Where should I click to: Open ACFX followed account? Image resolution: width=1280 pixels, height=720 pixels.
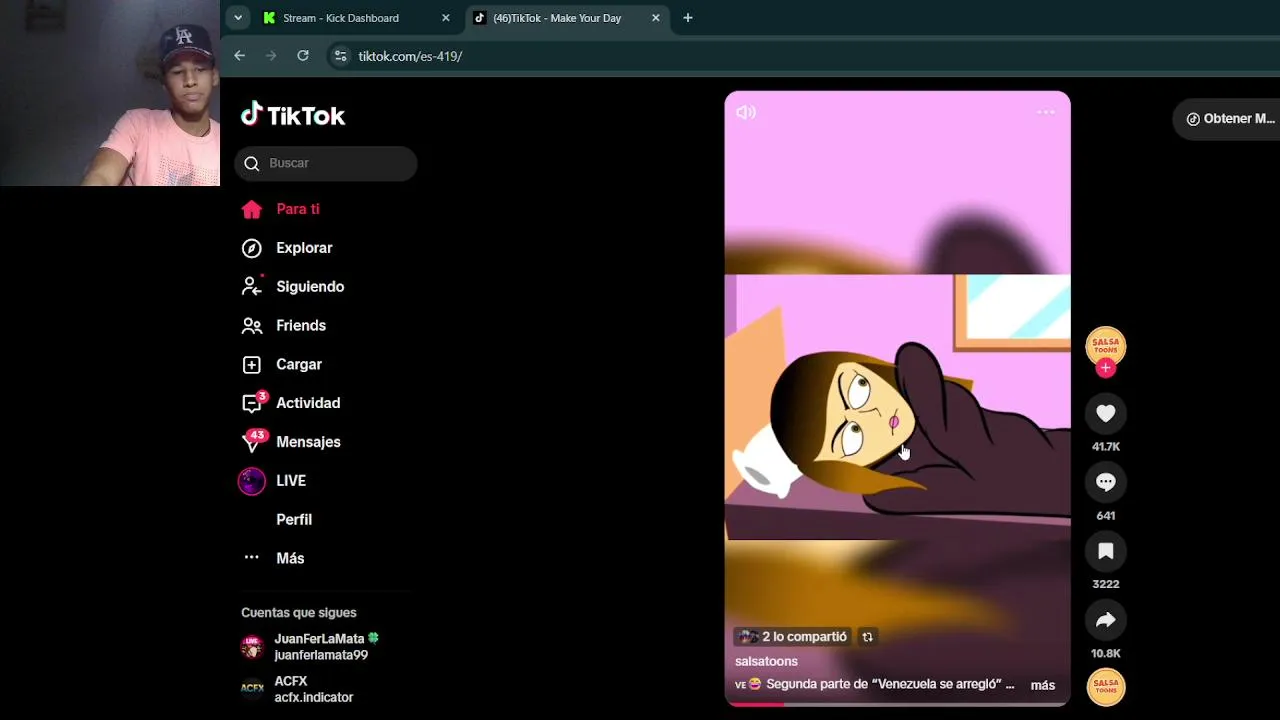pyautogui.click(x=314, y=689)
